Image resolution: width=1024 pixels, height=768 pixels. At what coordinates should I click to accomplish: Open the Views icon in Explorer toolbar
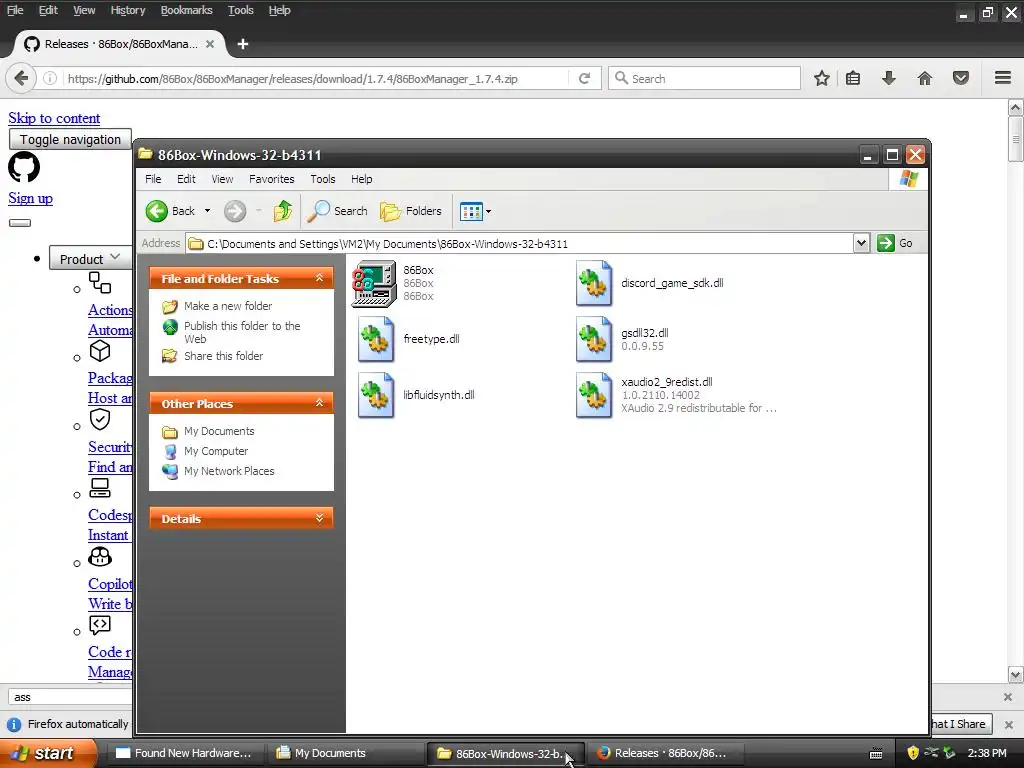(471, 211)
